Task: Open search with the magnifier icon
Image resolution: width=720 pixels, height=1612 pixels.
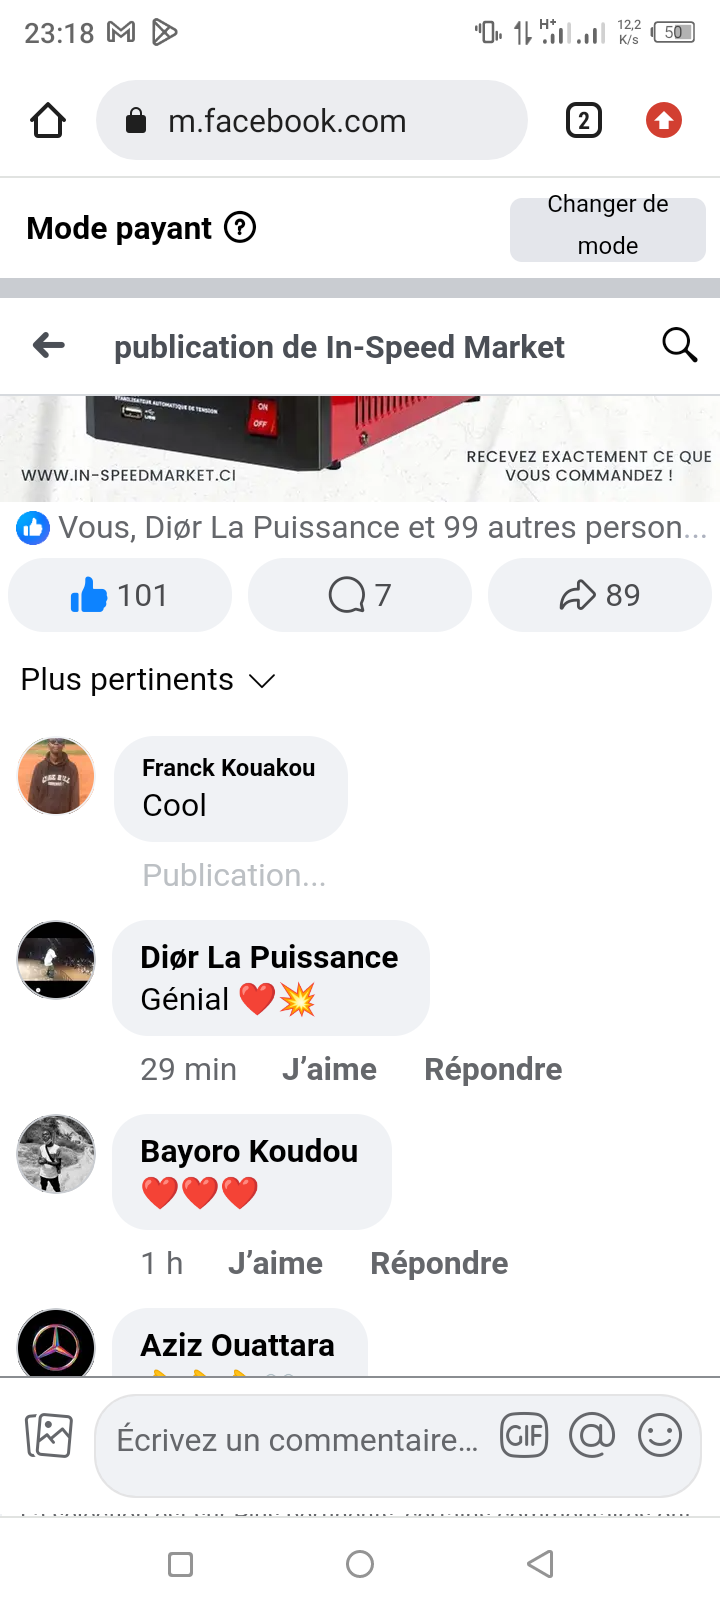Action: [x=680, y=345]
